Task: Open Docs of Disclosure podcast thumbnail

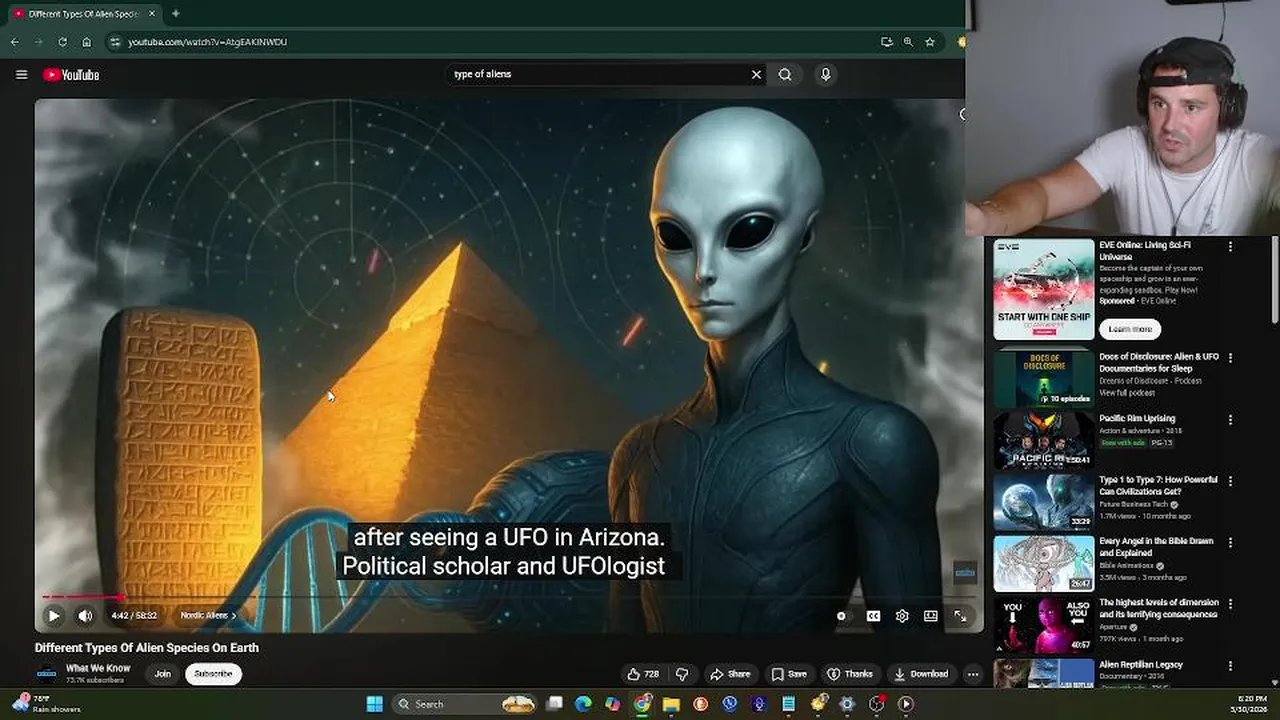Action: 1044,377
